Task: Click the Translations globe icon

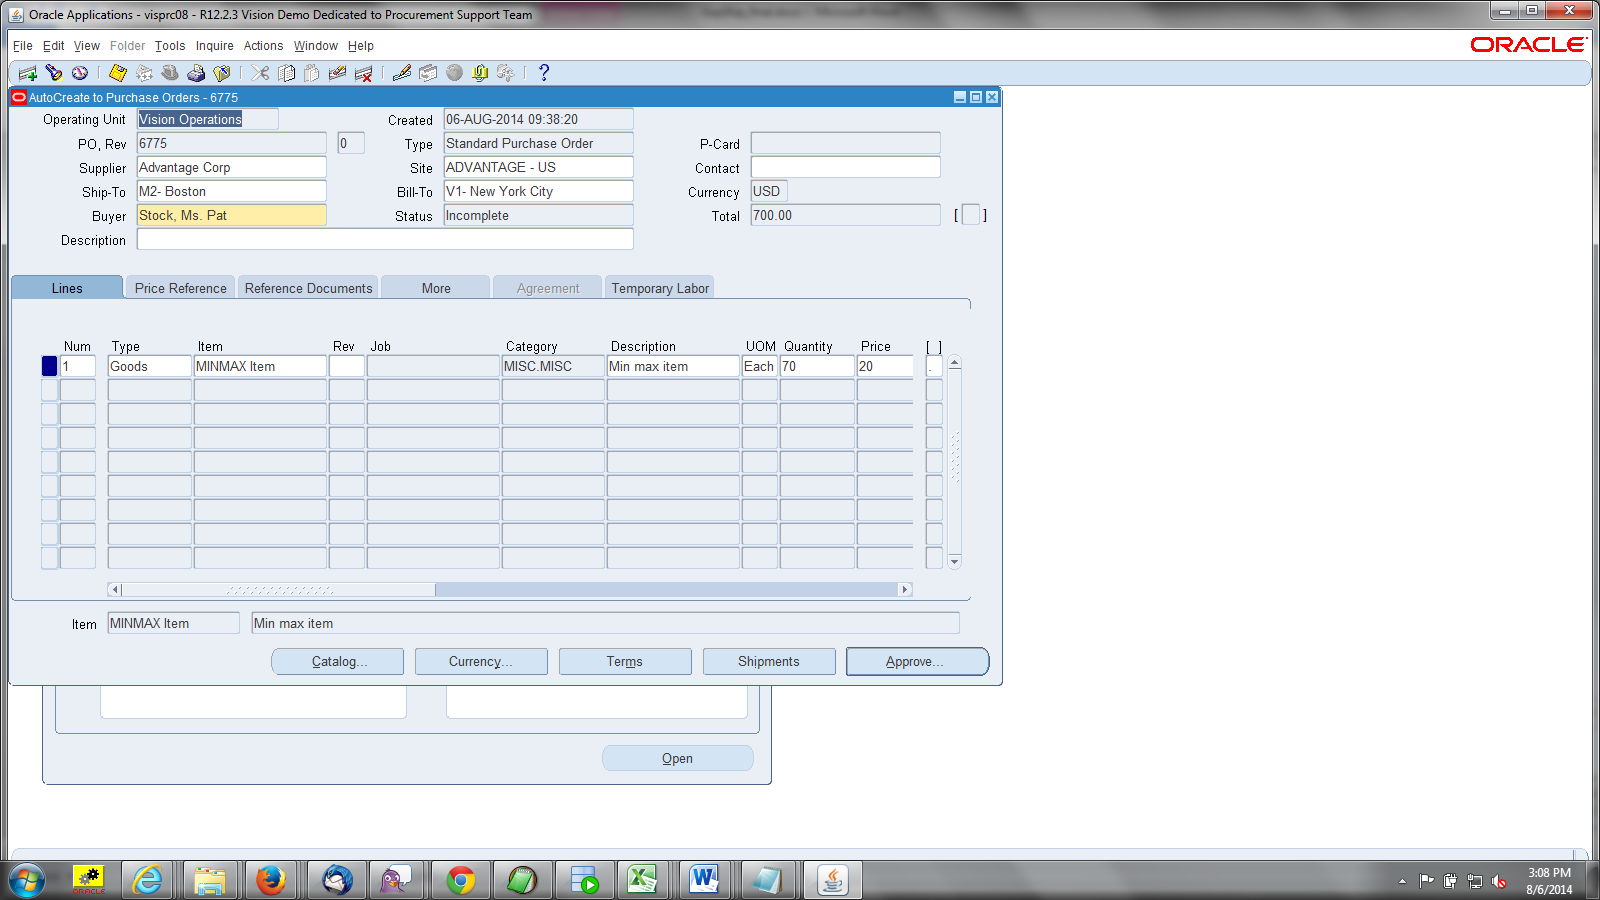Action: tap(454, 73)
